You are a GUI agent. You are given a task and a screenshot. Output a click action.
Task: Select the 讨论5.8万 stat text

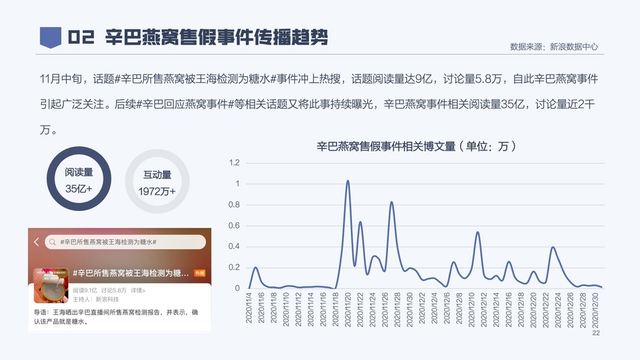coord(114,291)
